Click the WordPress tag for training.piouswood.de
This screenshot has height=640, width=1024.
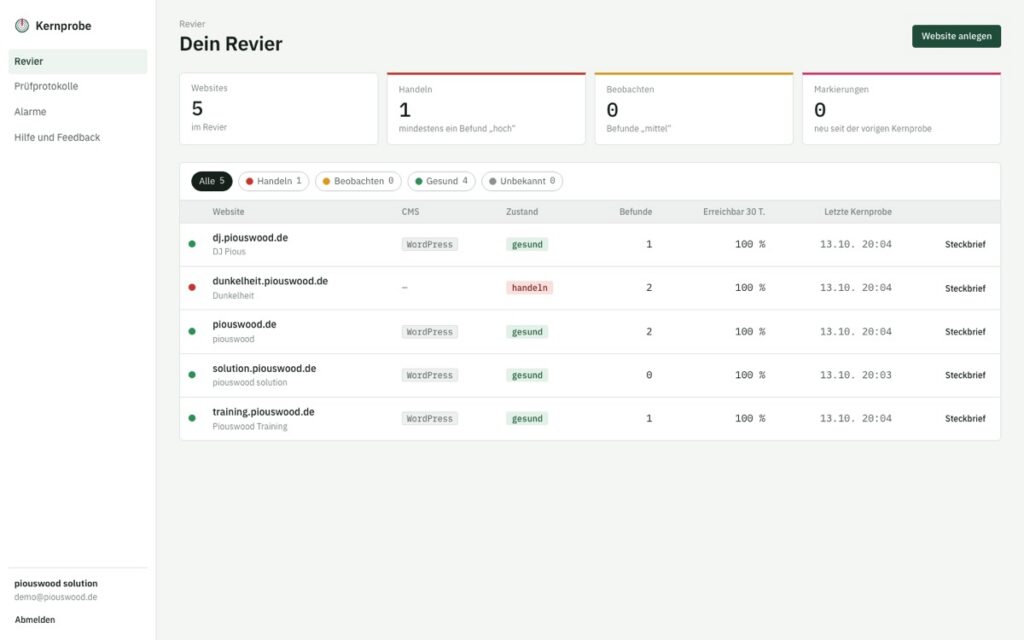pos(430,419)
